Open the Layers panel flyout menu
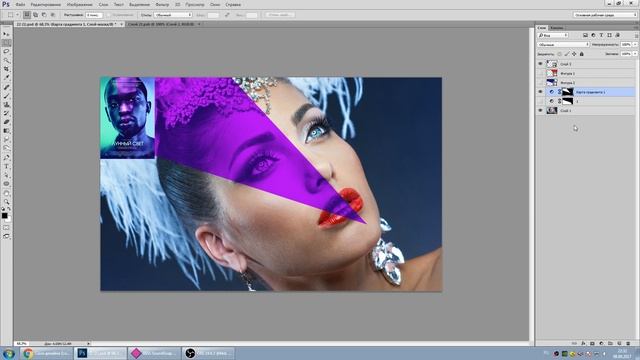The width and height of the screenshot is (640, 360). click(636, 28)
